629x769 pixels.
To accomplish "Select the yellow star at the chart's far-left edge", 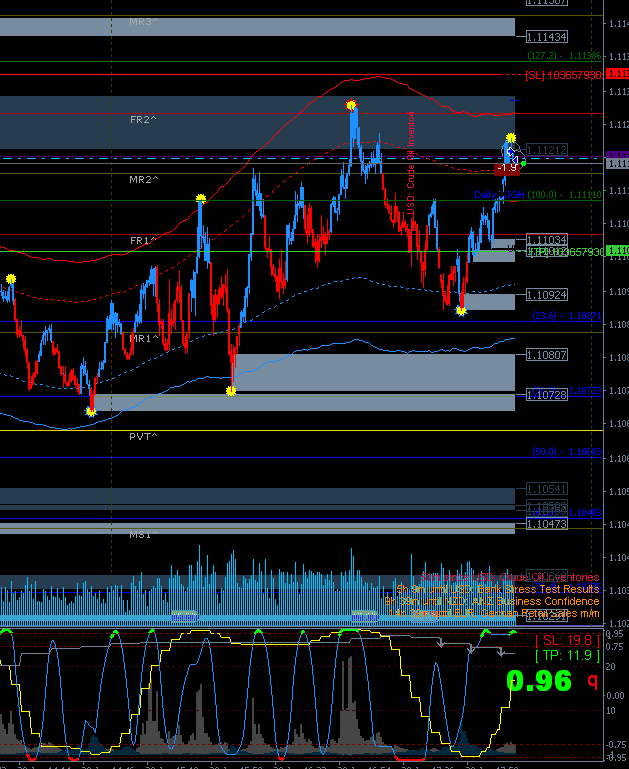I will click(11, 279).
